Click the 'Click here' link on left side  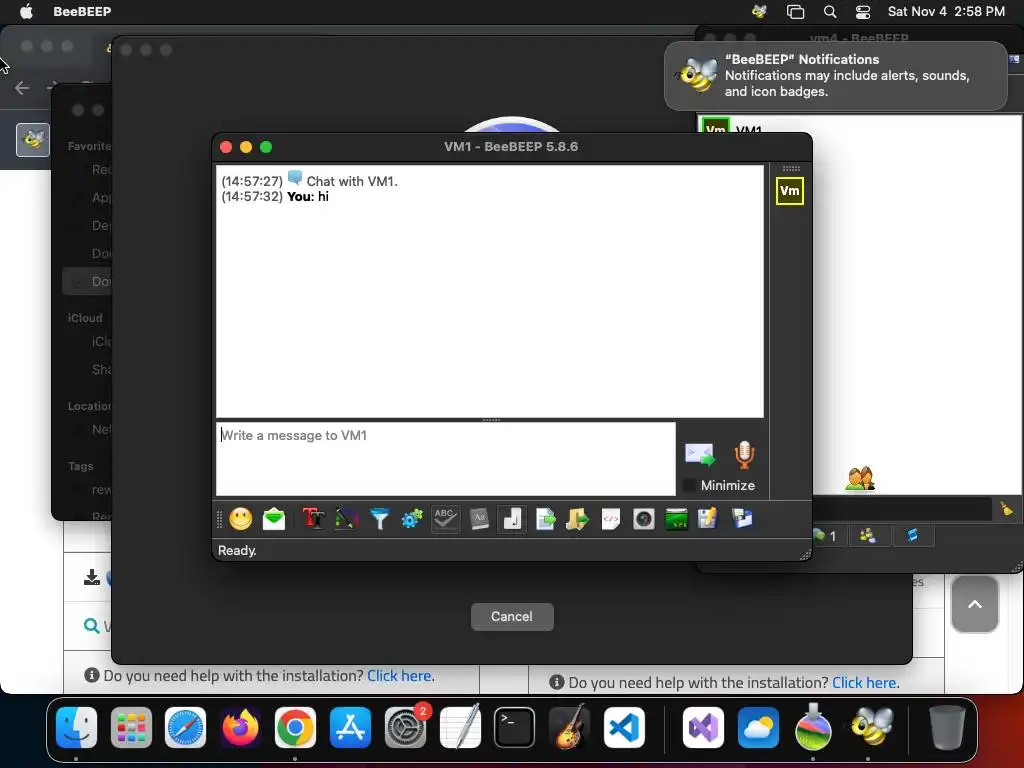(x=400, y=676)
